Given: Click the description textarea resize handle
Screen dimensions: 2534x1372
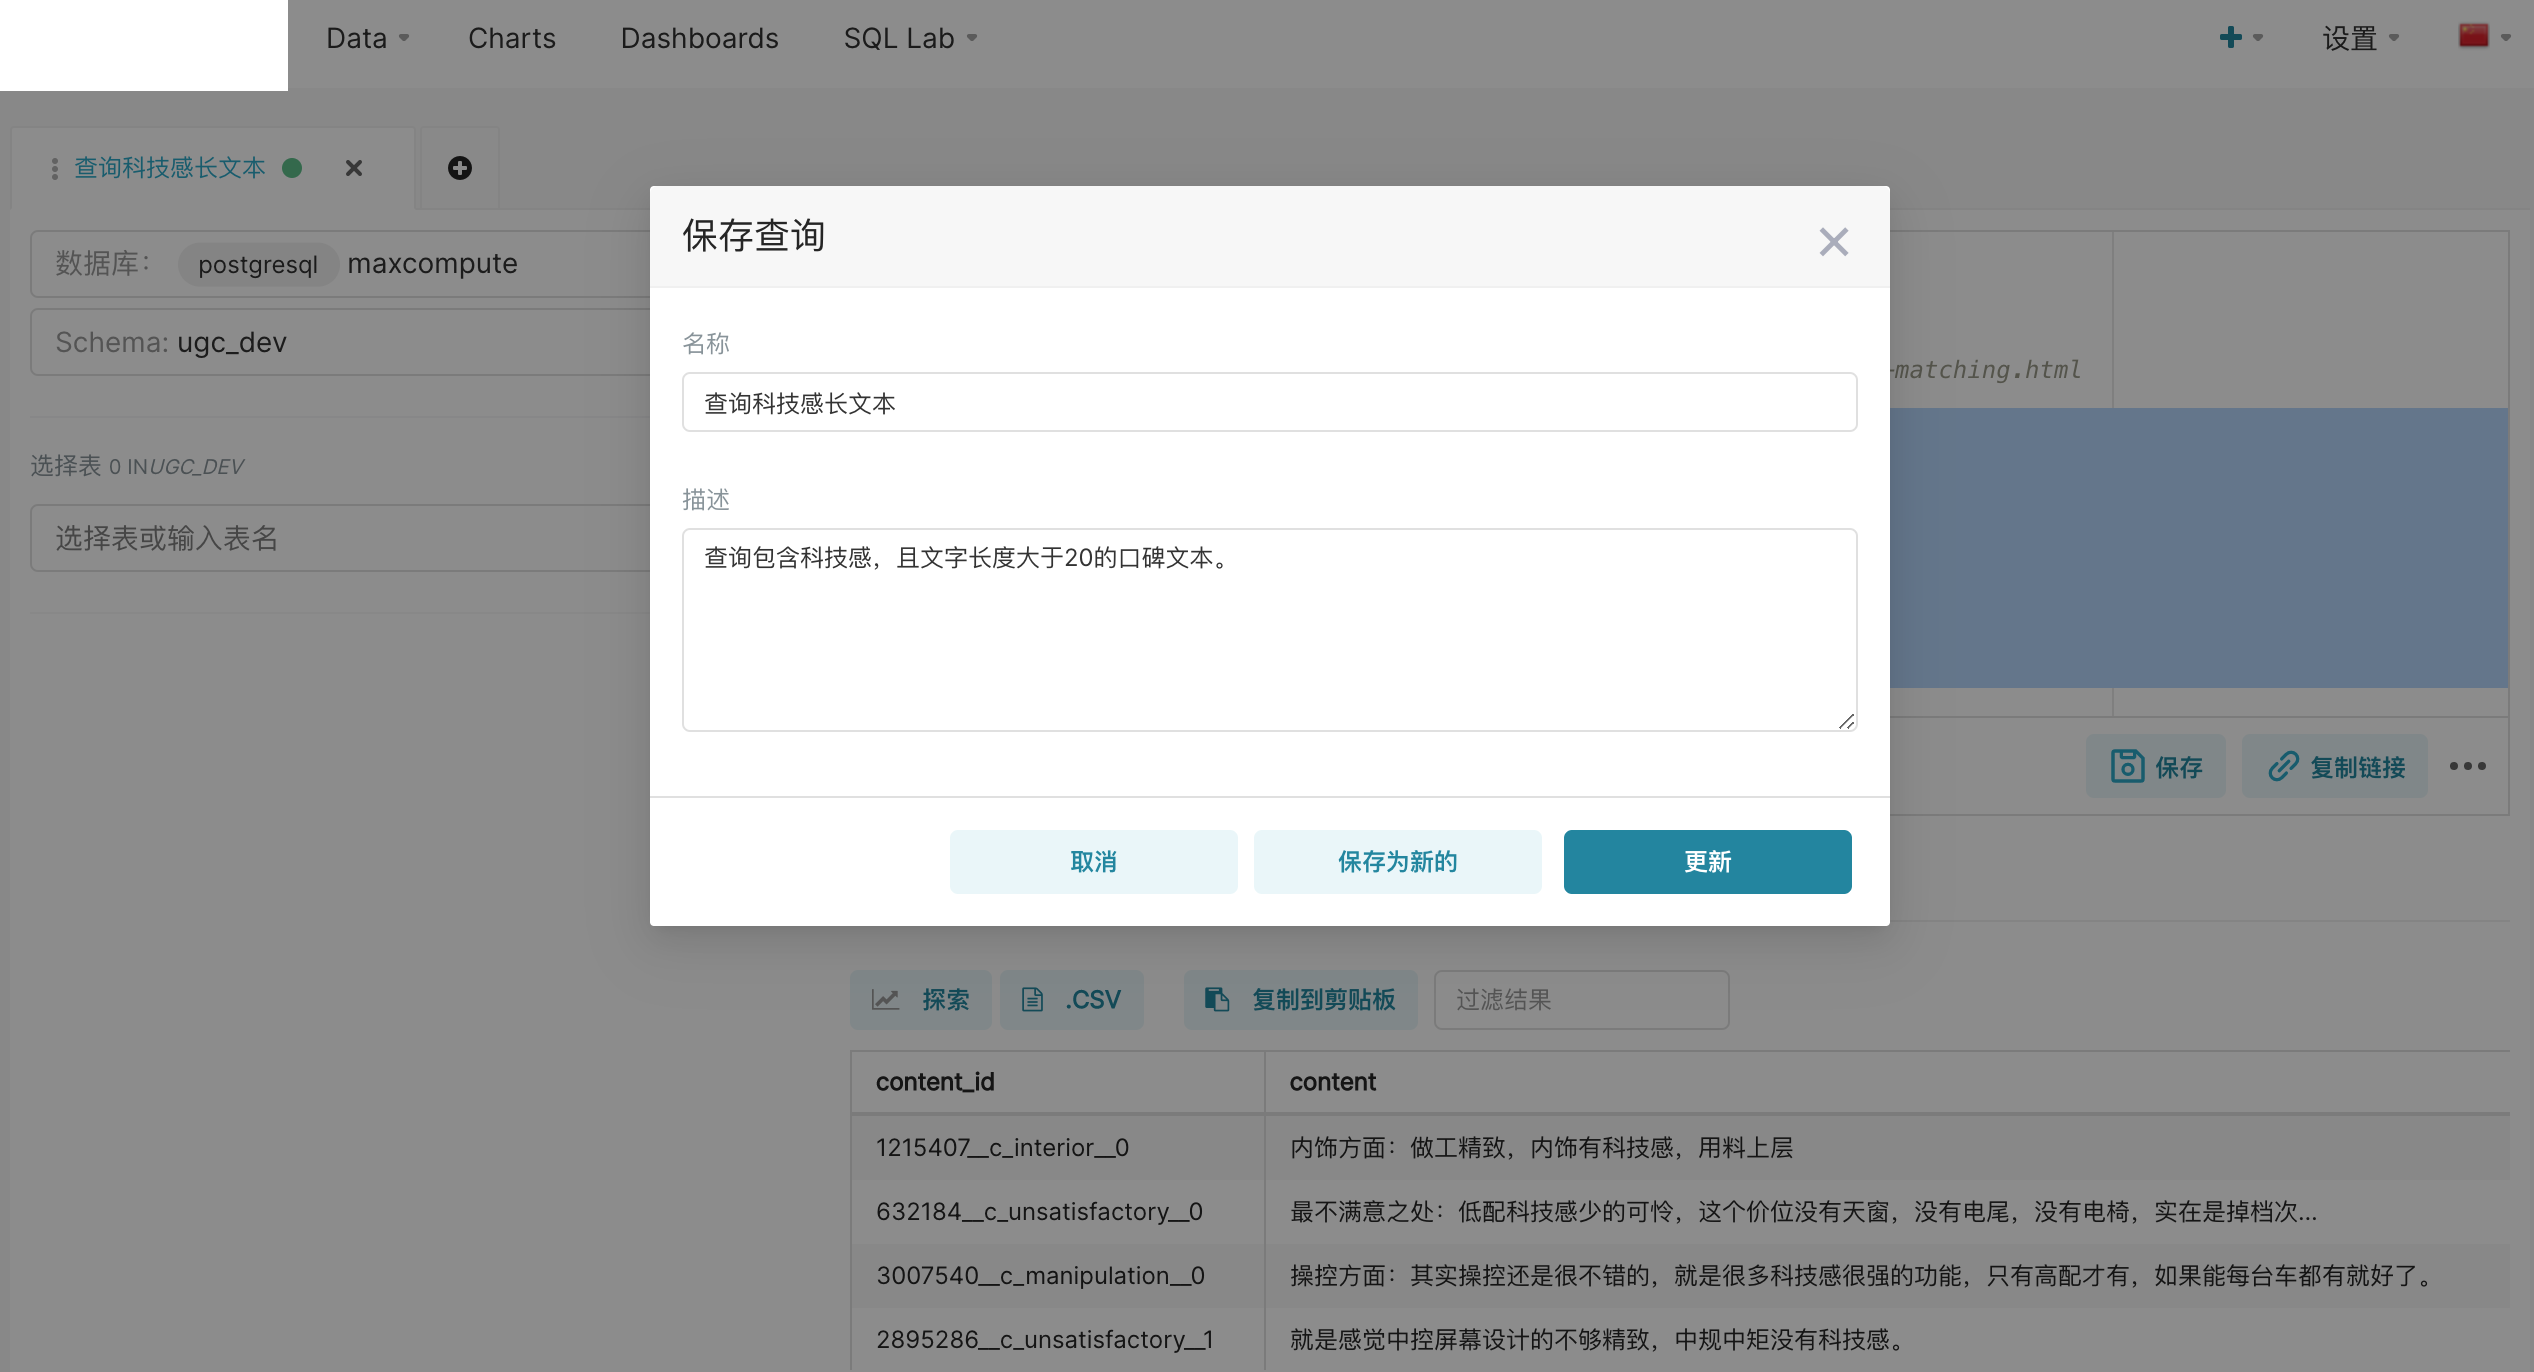Looking at the screenshot, I should click(1846, 721).
